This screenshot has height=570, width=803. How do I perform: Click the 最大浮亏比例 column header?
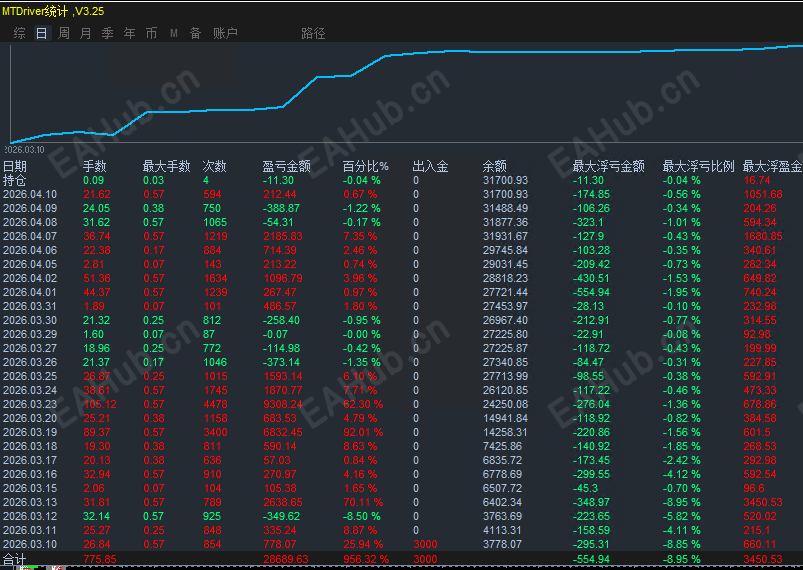[699, 166]
